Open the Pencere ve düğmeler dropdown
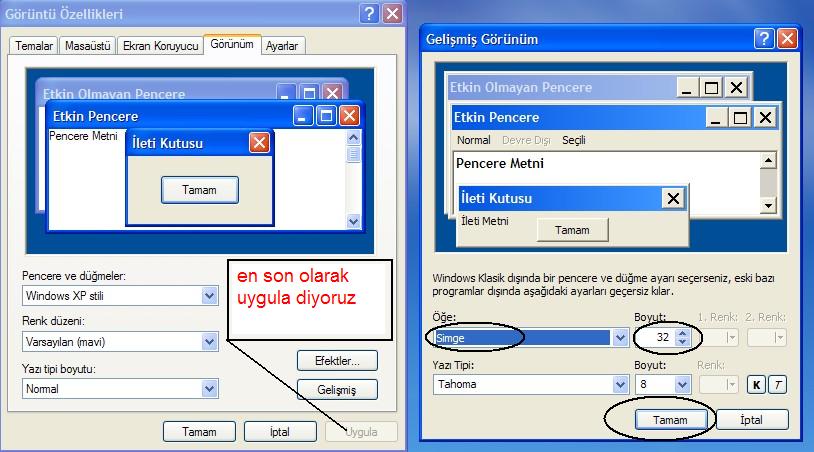814x452 pixels. tap(209, 295)
